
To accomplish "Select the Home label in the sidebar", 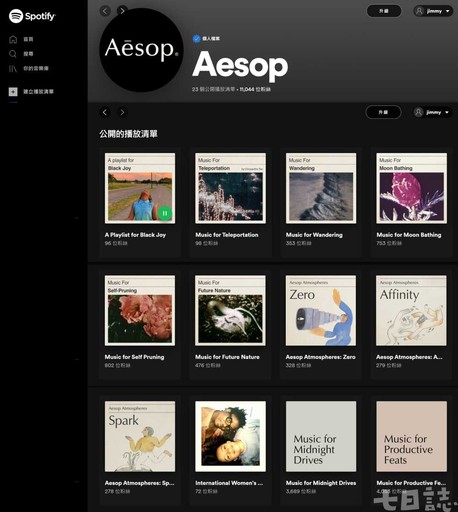I will point(28,39).
